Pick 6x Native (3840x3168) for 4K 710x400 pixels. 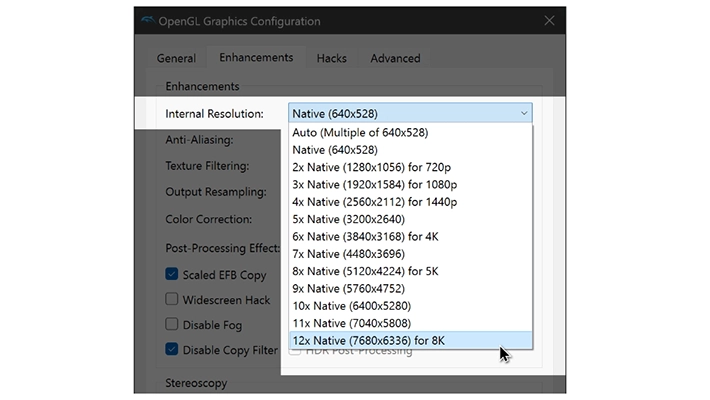pos(410,236)
